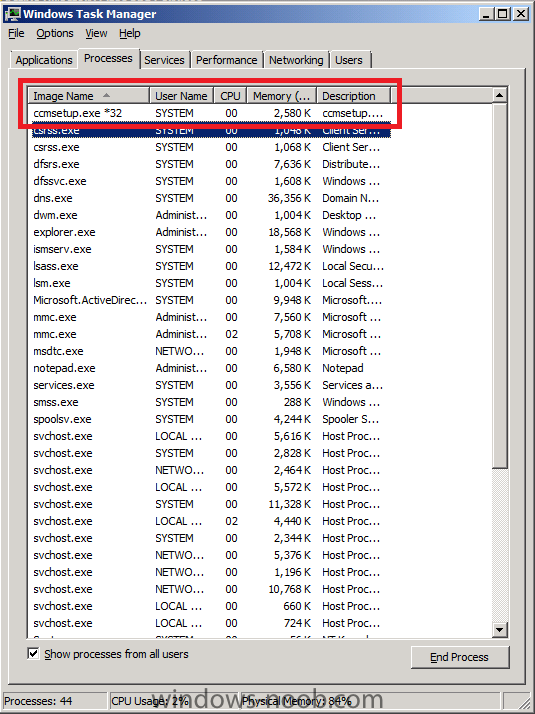Select the smss.exe process row

(209, 402)
